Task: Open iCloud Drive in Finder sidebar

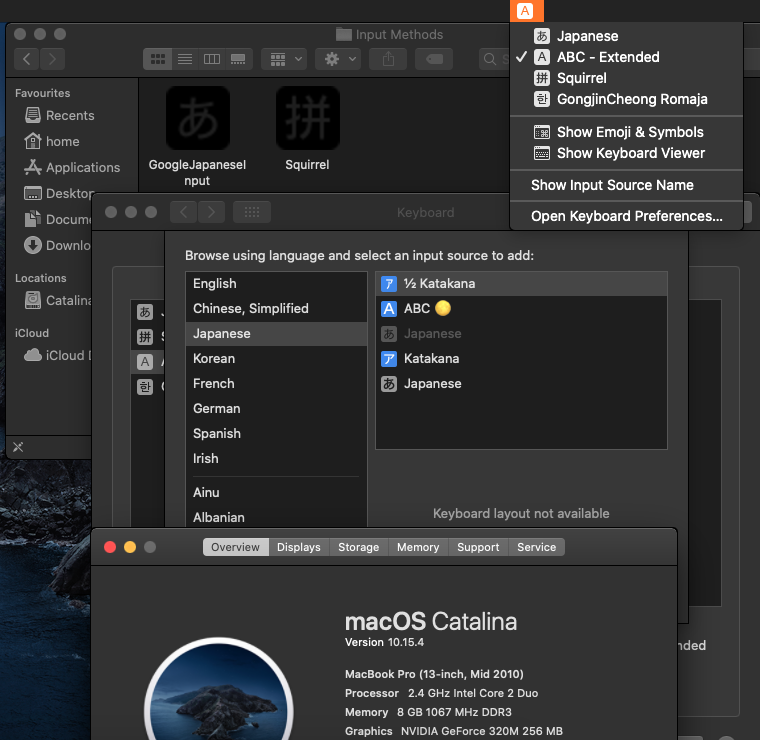Action: (x=57, y=355)
